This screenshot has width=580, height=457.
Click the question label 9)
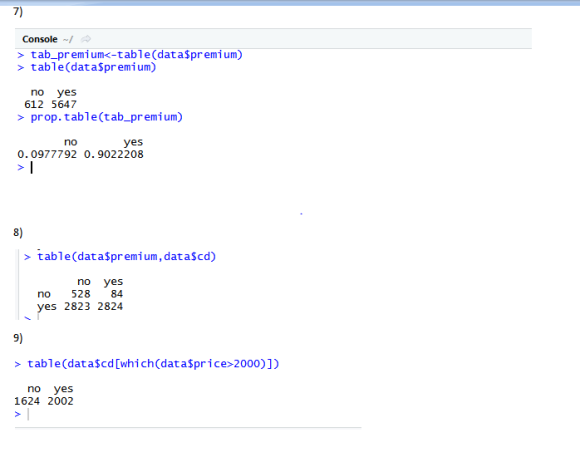pos(18,338)
